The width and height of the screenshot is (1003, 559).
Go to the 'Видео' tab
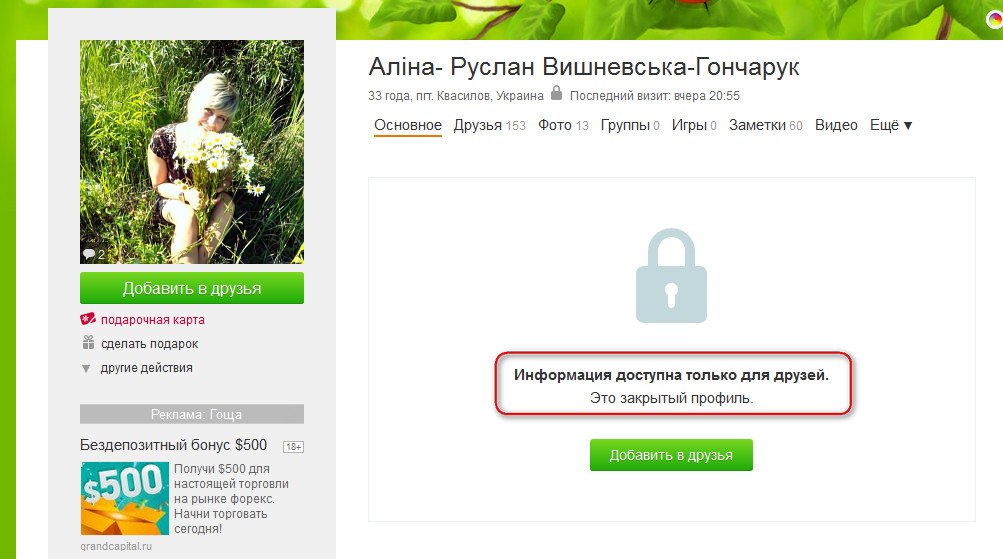836,125
